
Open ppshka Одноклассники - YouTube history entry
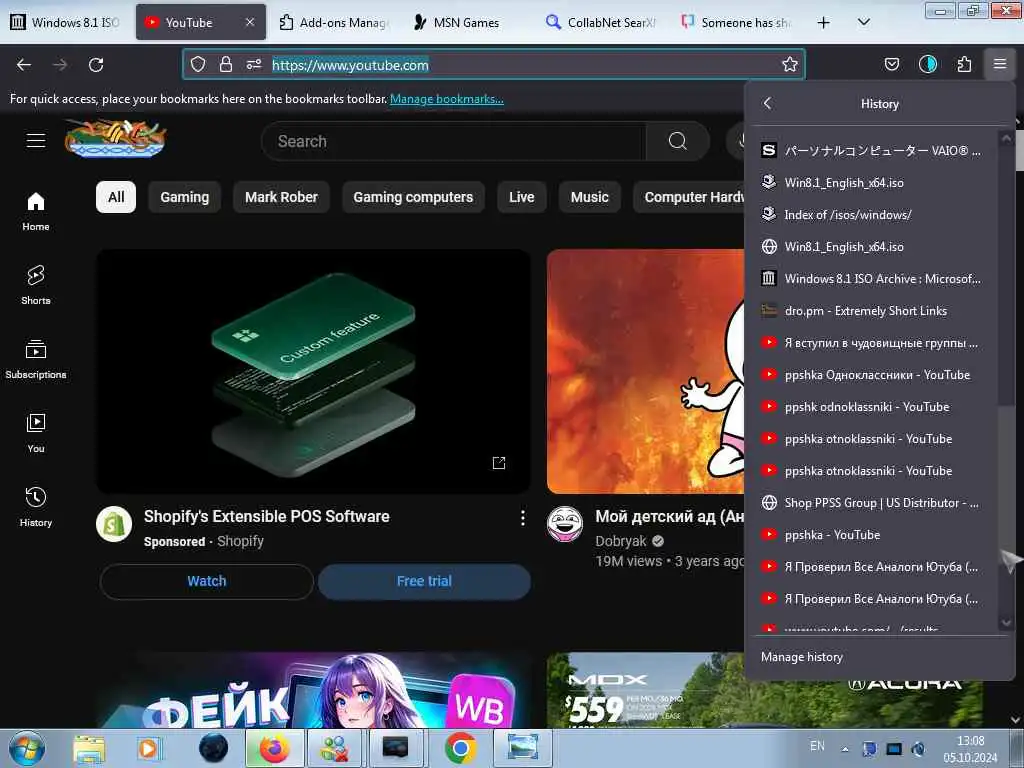point(873,374)
